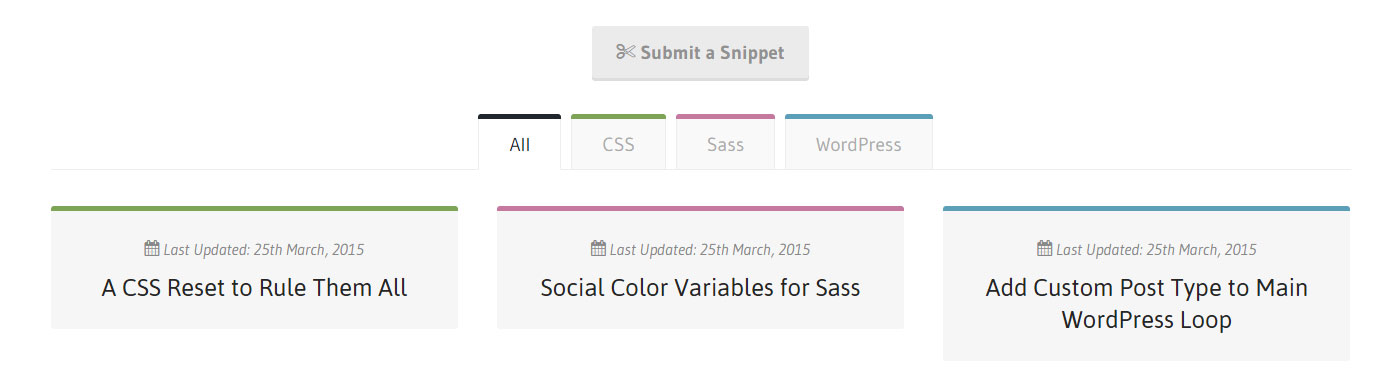The image size is (1399, 388).
Task: Click calendar icon on CSS Reset card
Action: 152,248
